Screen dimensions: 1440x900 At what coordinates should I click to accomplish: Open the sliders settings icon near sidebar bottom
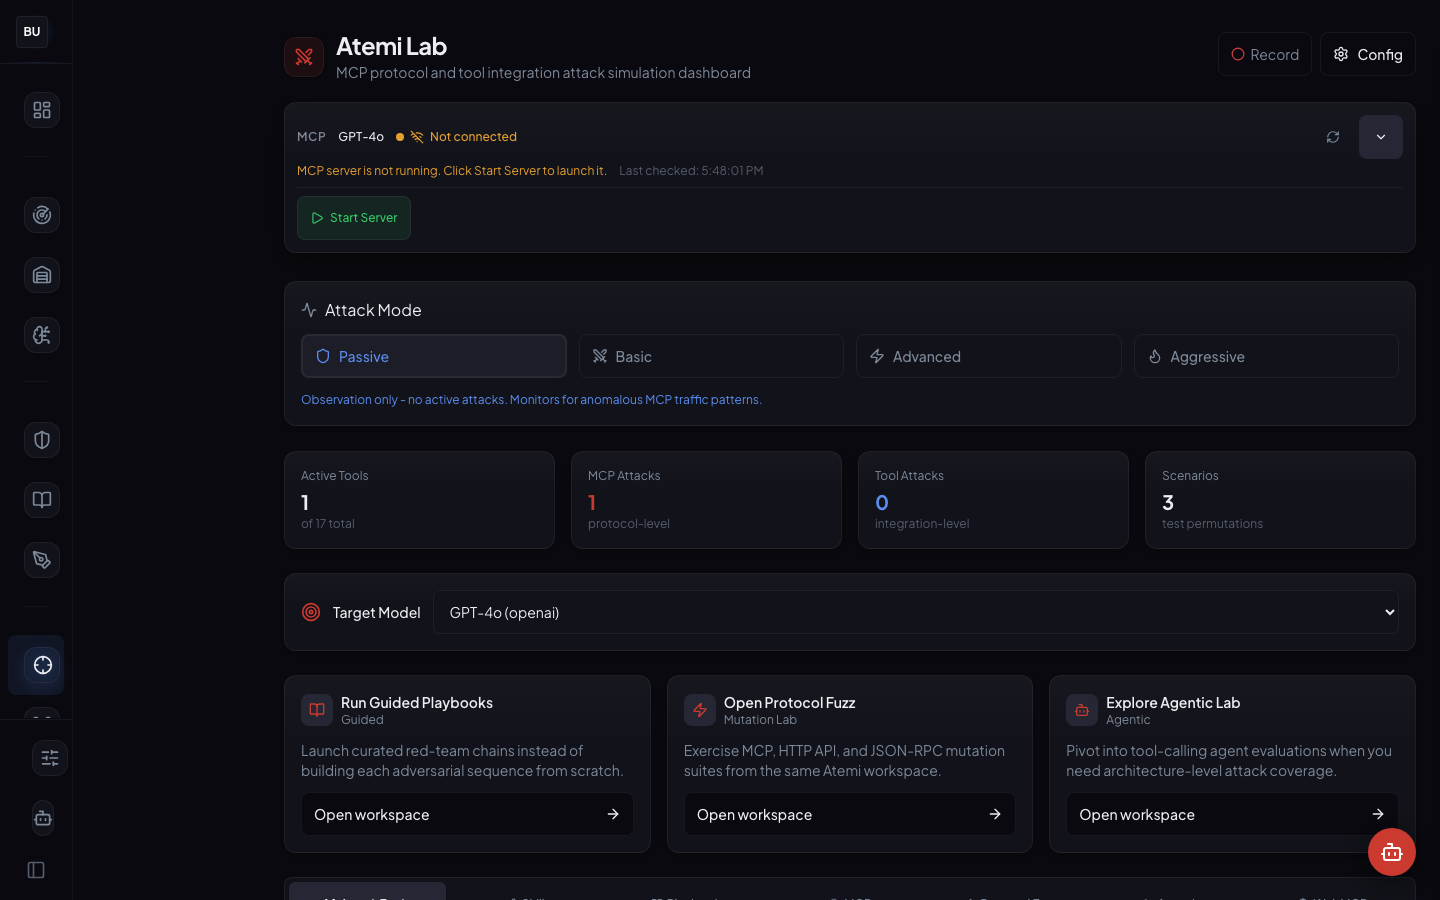coord(50,758)
